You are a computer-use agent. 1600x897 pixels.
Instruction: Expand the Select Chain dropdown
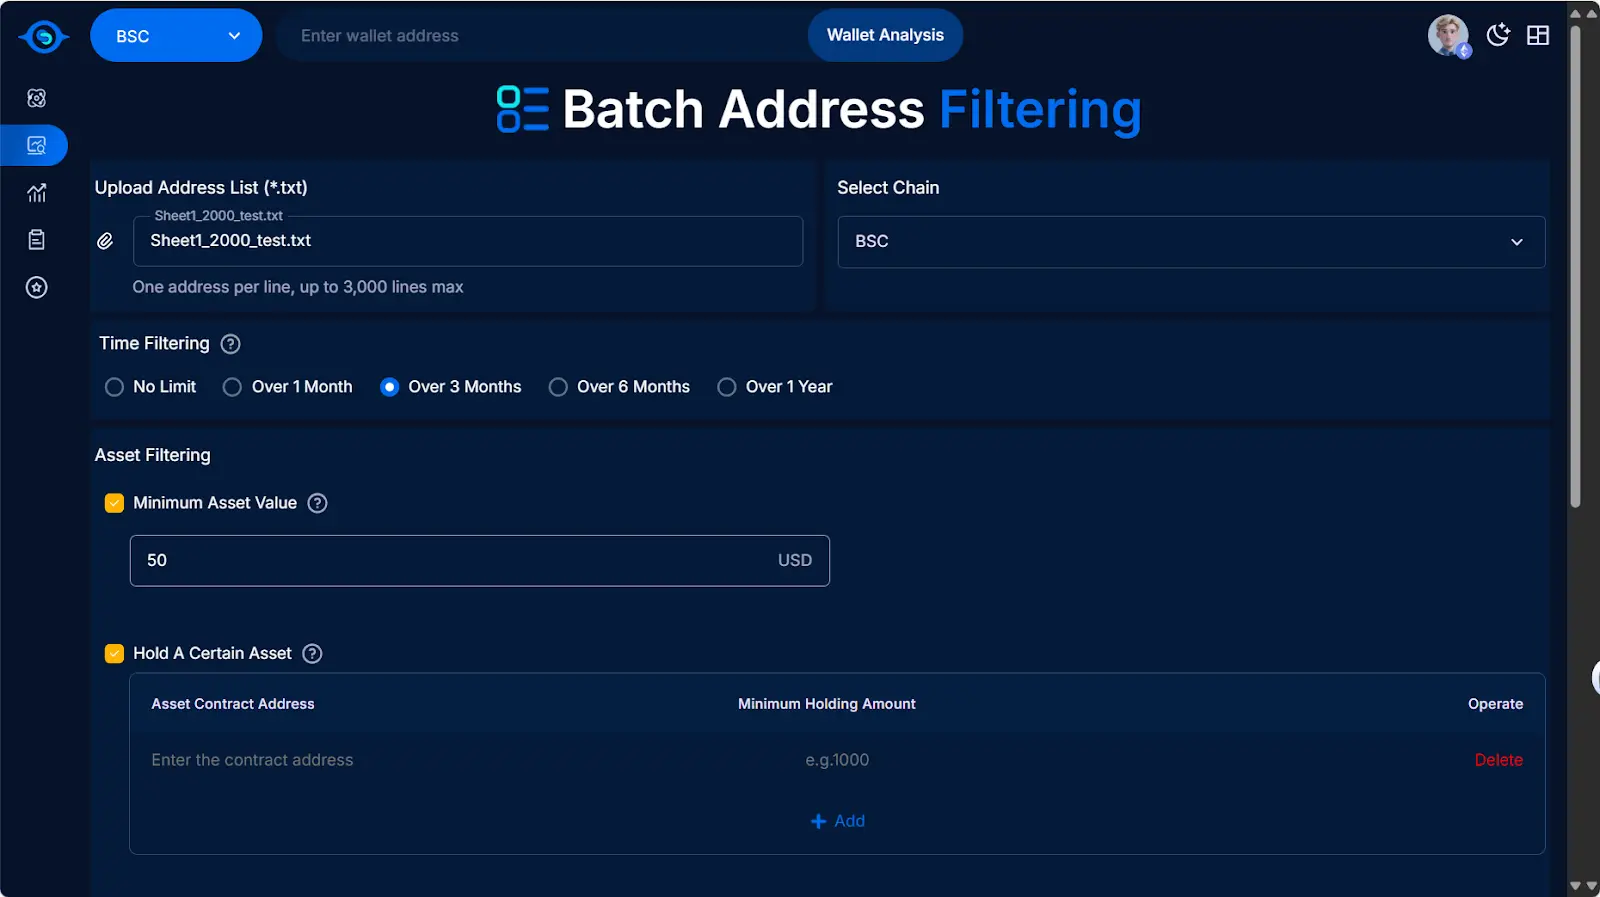[1190, 242]
